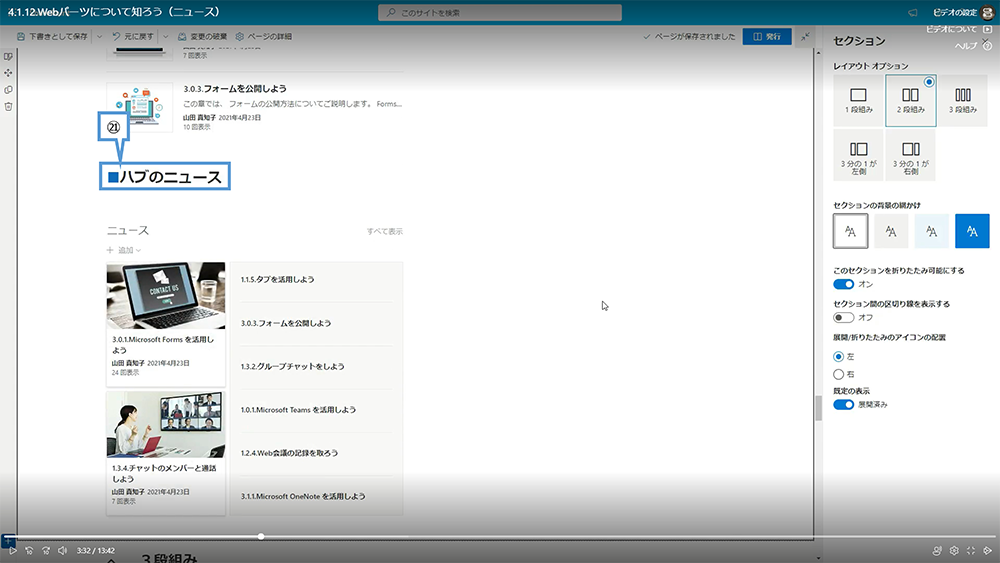
Task: Toggle 既定の表示 展開済み switch
Action: (843, 405)
